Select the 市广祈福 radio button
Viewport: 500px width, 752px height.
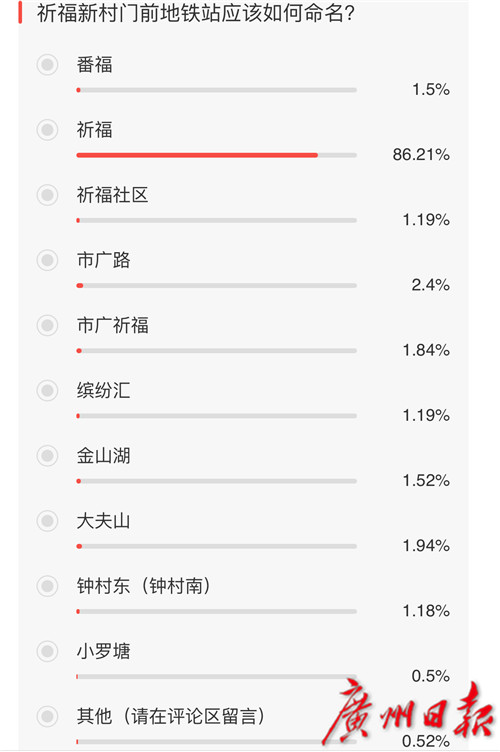tap(47, 326)
